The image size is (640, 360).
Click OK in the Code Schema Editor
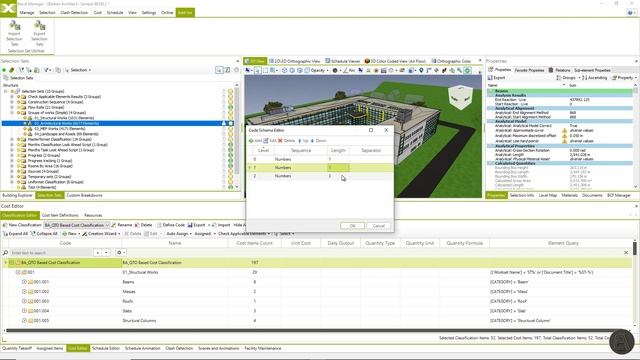(352, 226)
